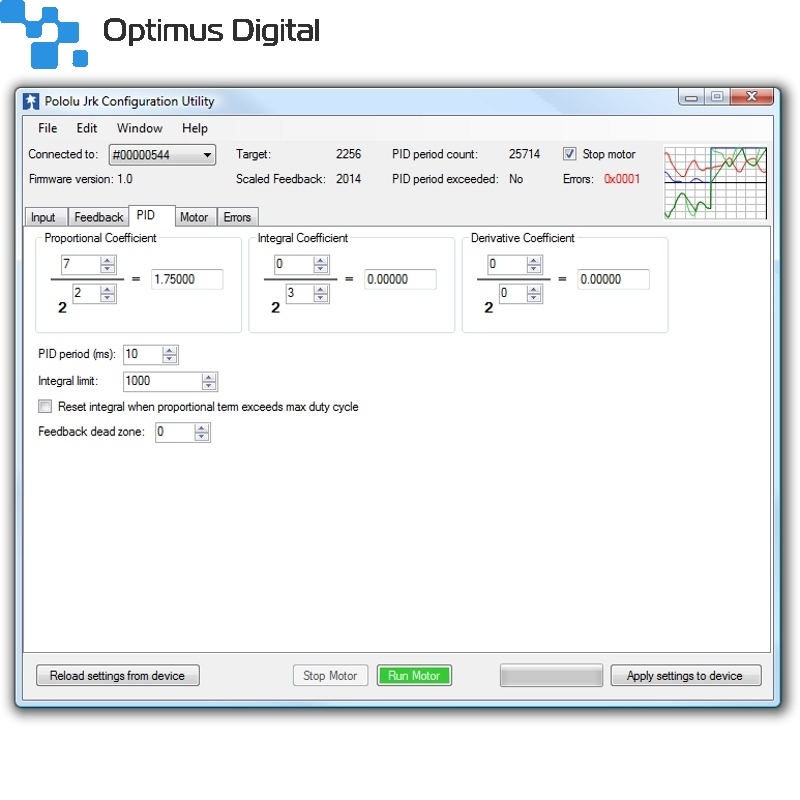Click the integral coefficient exponent field
800x800 pixels.
pyautogui.click(x=299, y=293)
